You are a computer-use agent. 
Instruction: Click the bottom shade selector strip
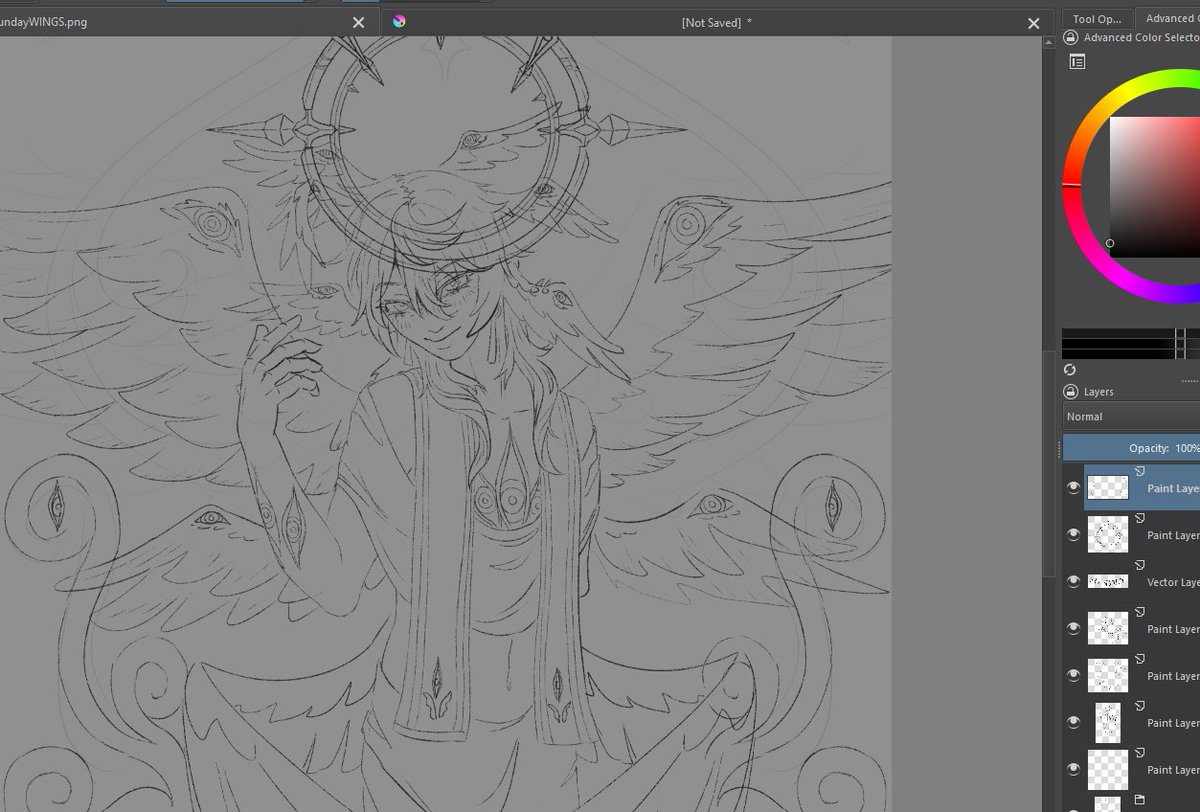1130,353
